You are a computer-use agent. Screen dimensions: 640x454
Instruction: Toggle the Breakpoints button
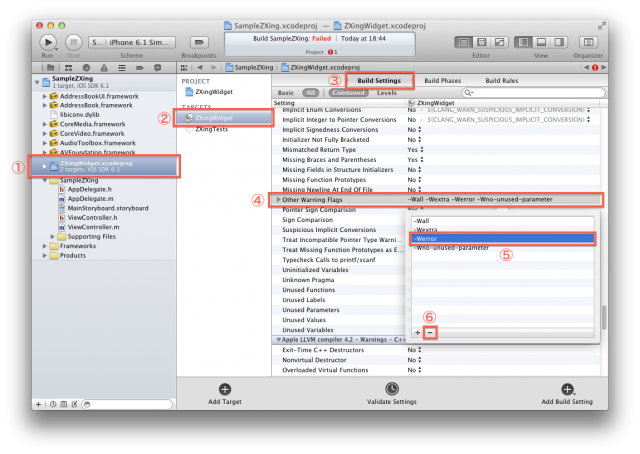199,42
